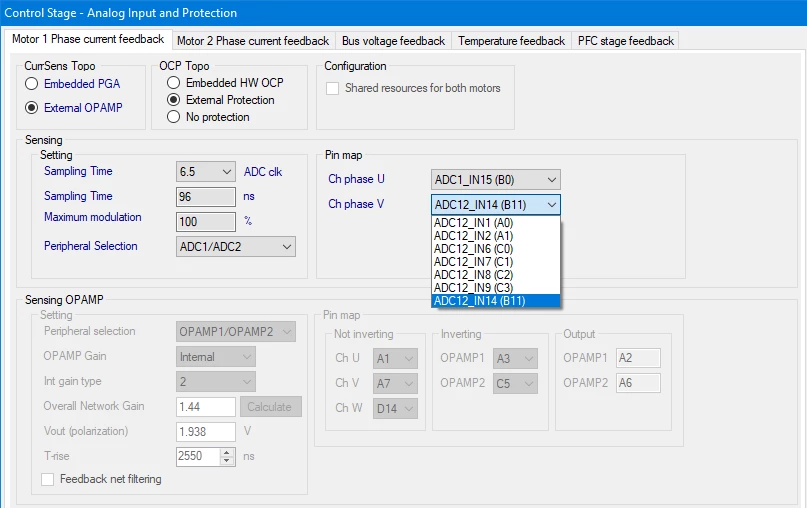Open OPAMP1/OPAMP2 peripheral selection dropdown

pyautogui.click(x=236, y=332)
